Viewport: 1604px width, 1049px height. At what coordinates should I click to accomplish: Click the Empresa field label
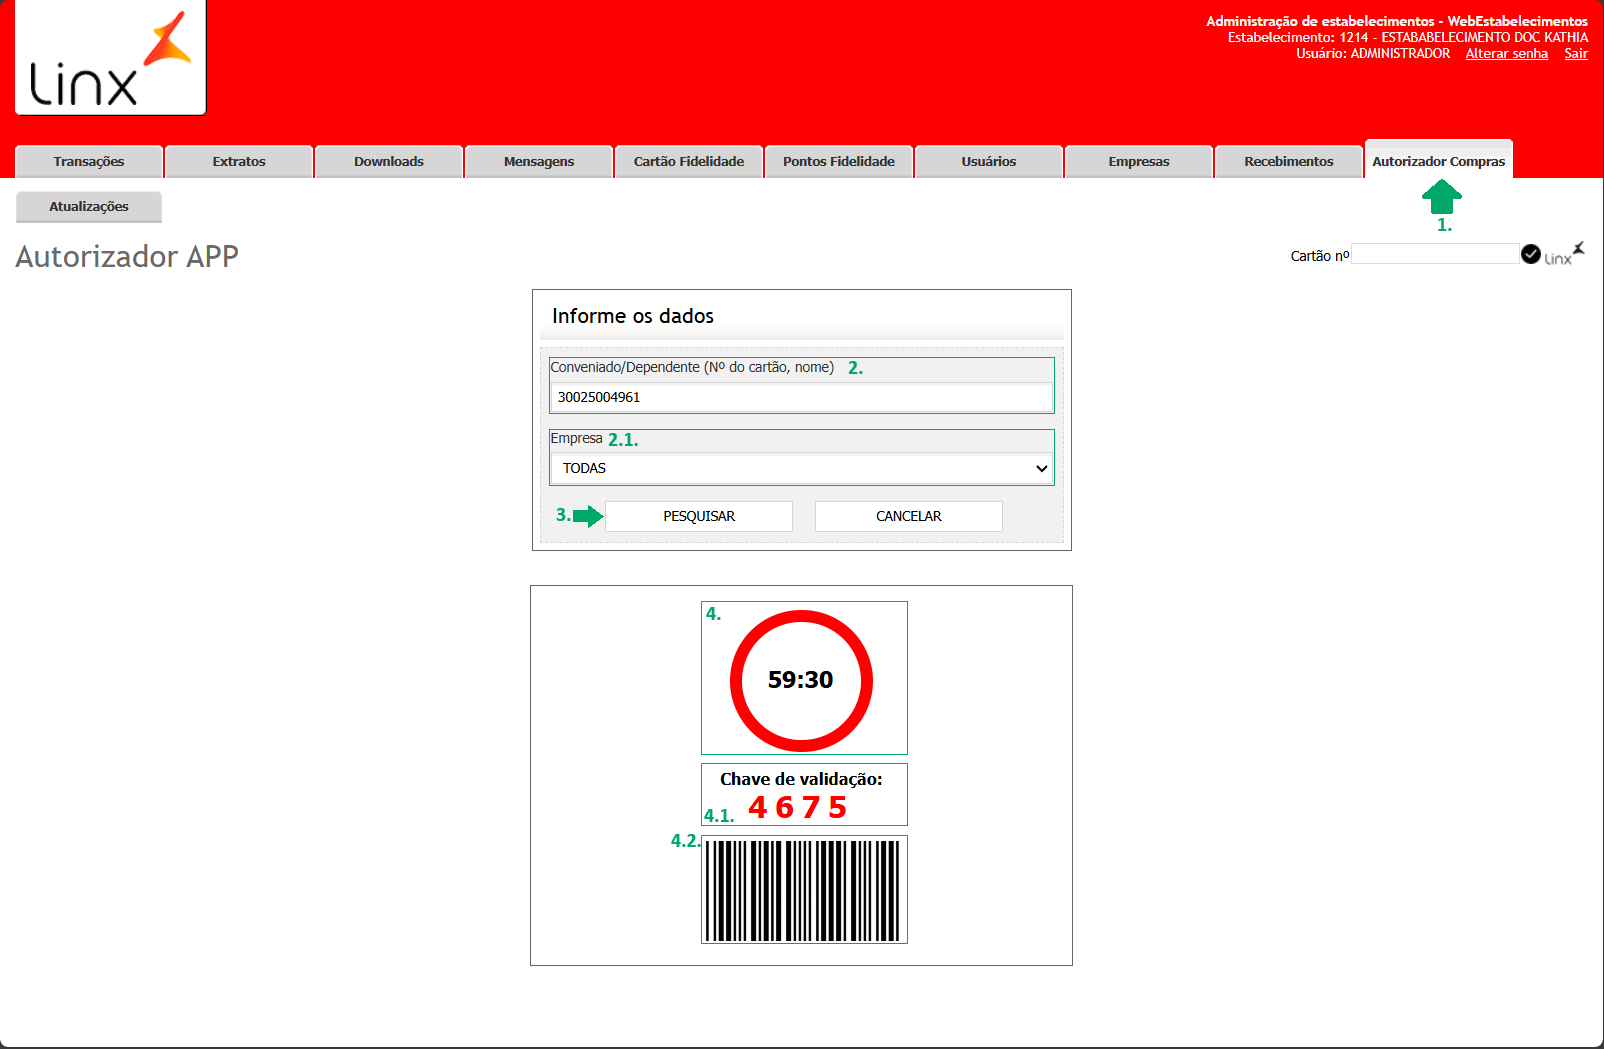577,438
